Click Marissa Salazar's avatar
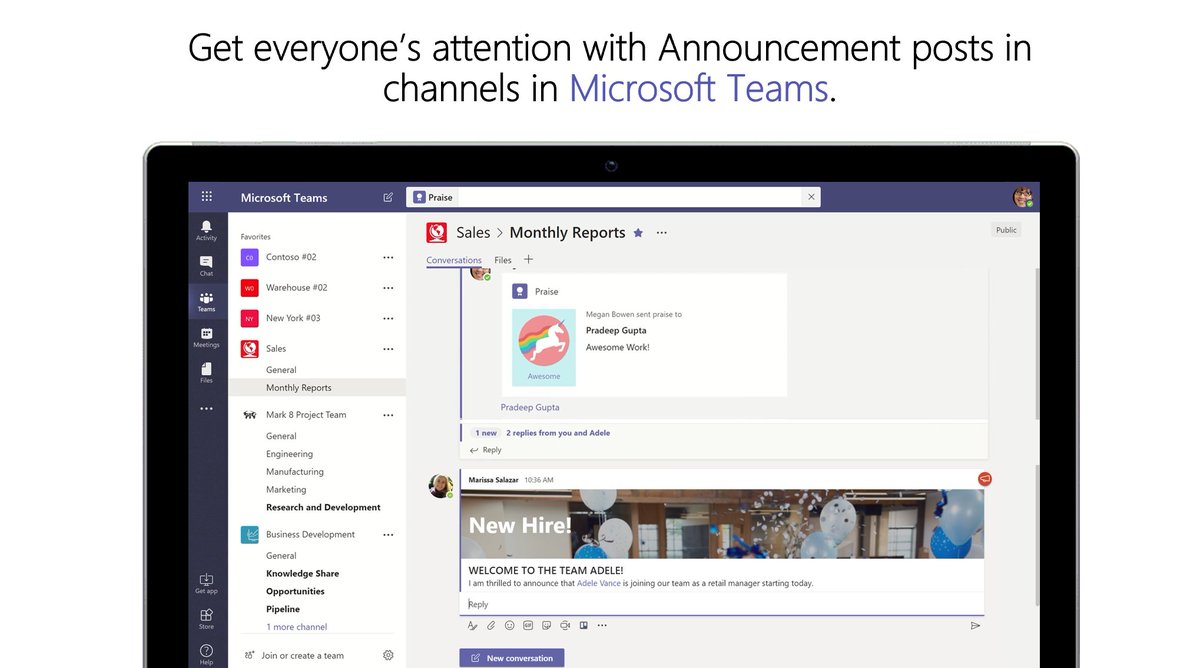 pyautogui.click(x=441, y=486)
